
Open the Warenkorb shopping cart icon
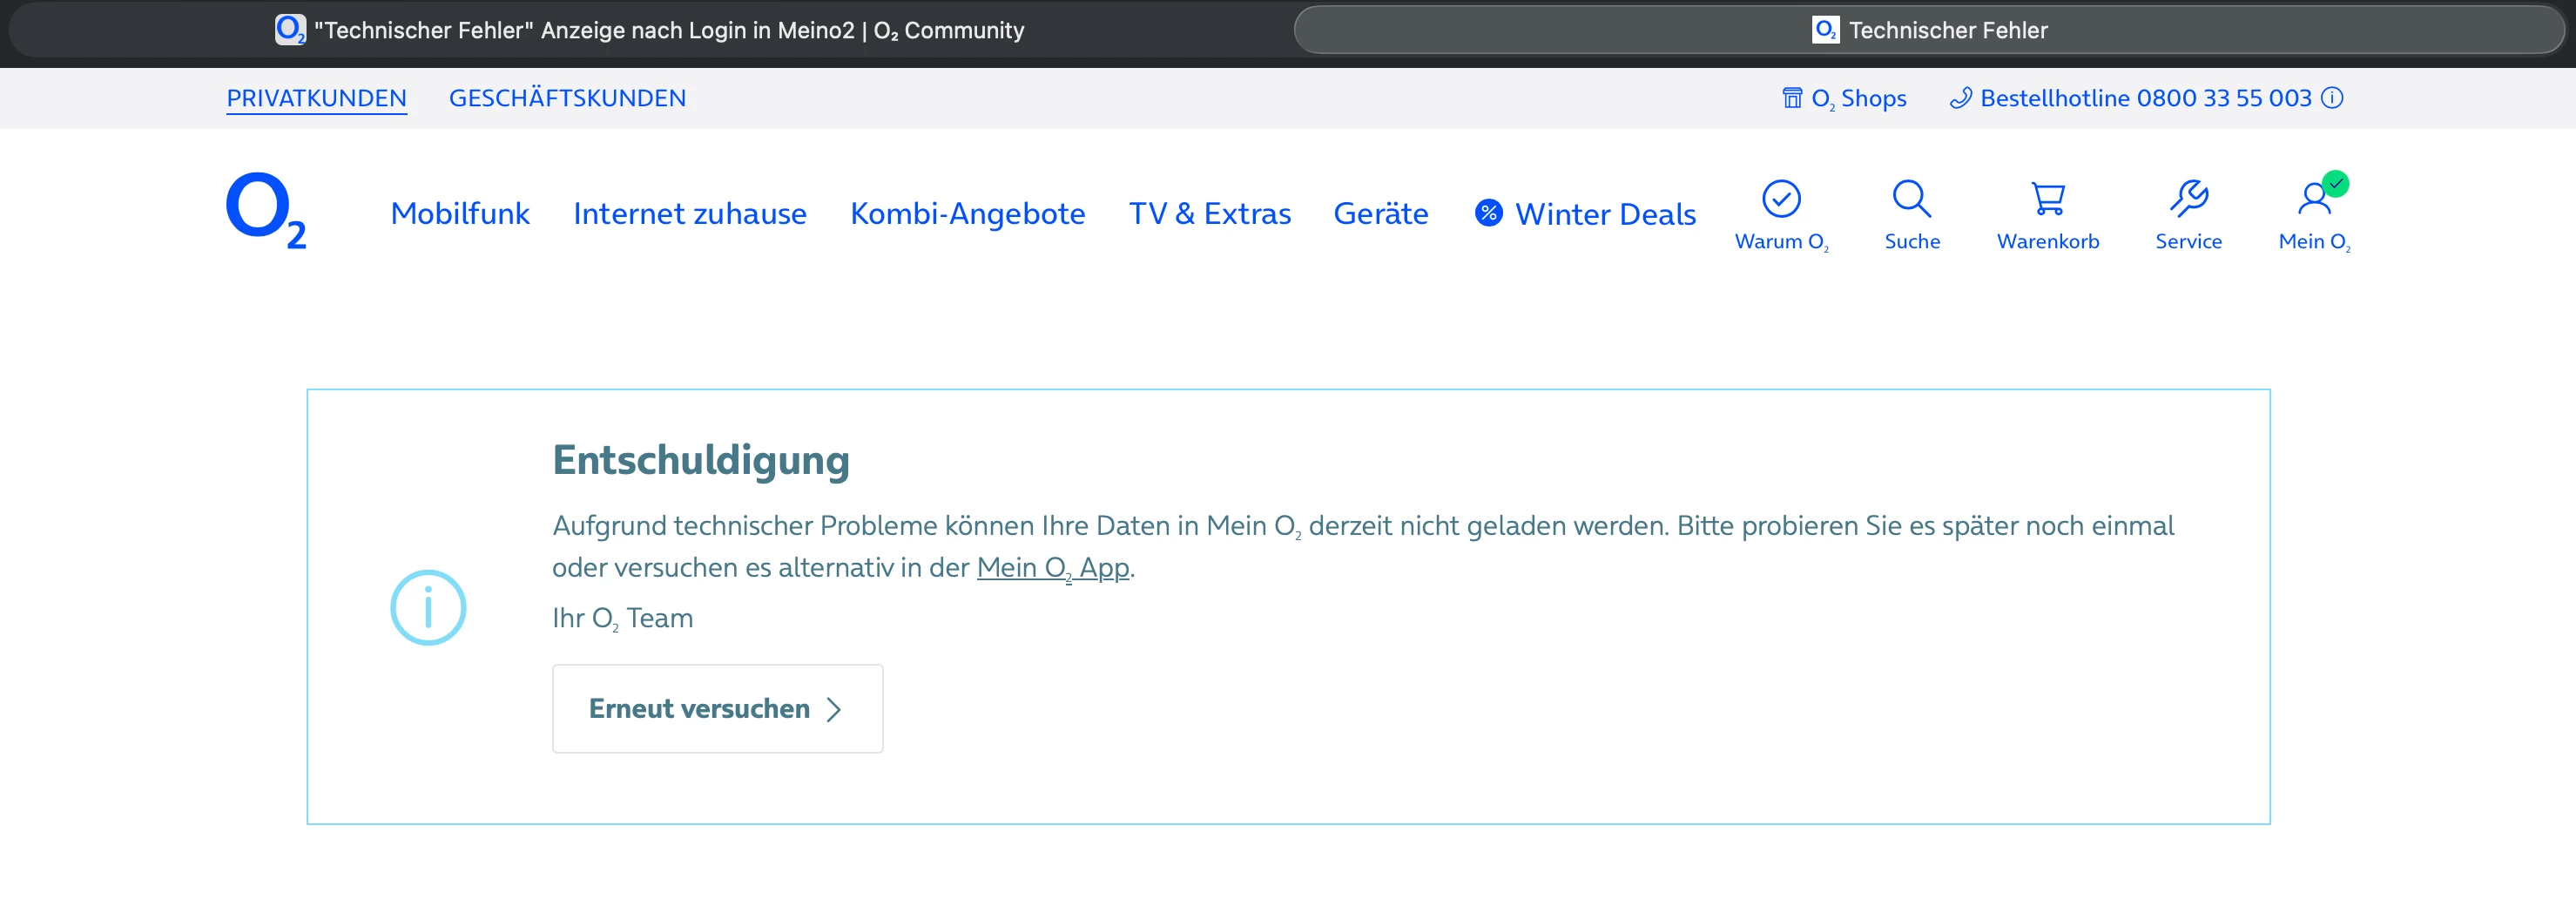2048,199
